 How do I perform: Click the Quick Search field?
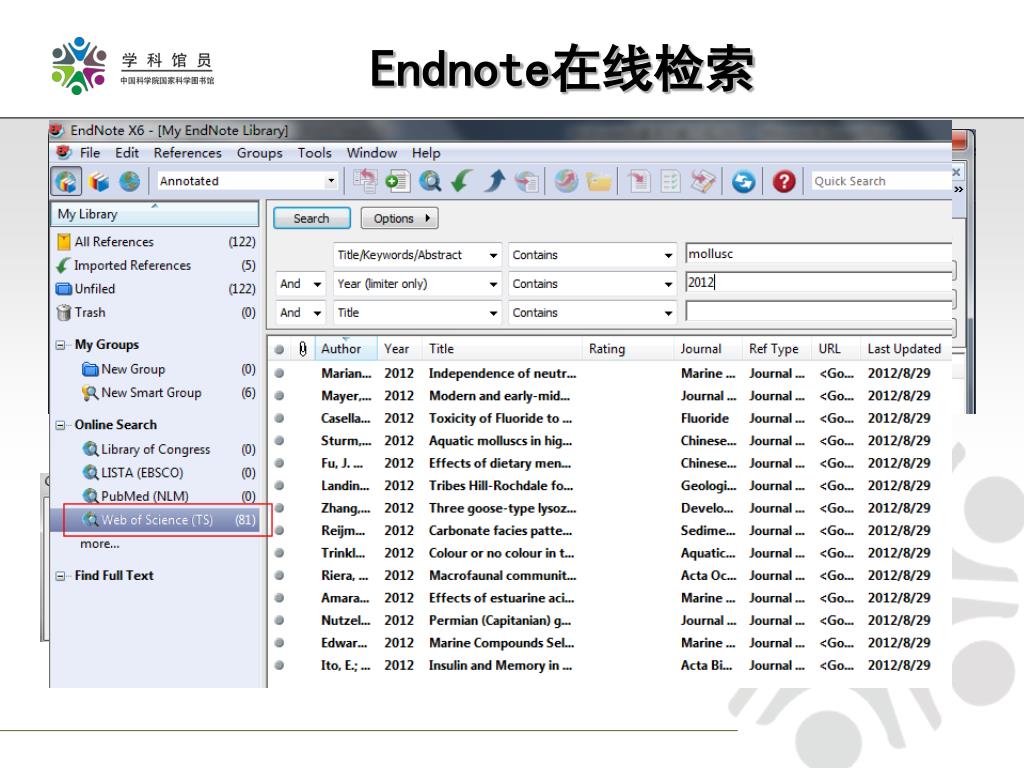point(880,181)
